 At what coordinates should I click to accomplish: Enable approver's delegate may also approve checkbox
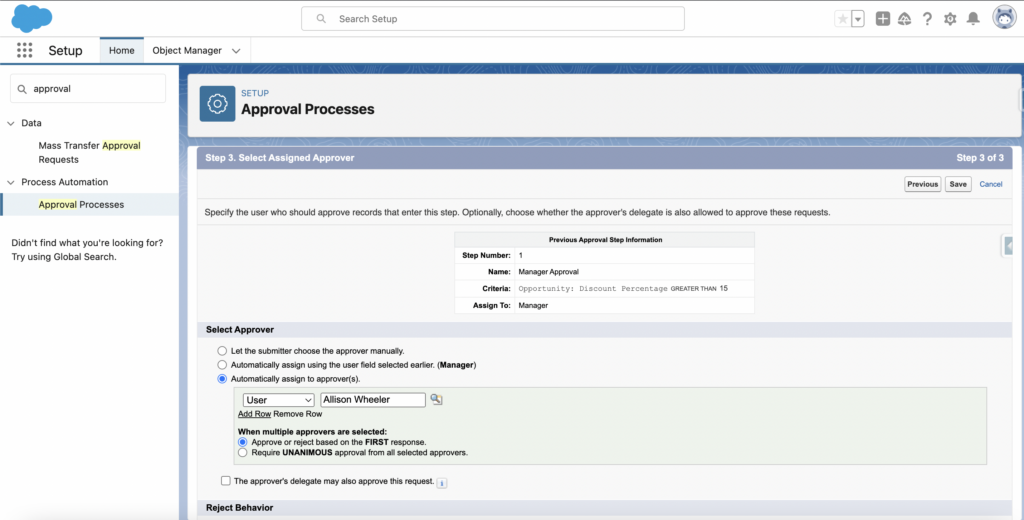pos(226,481)
